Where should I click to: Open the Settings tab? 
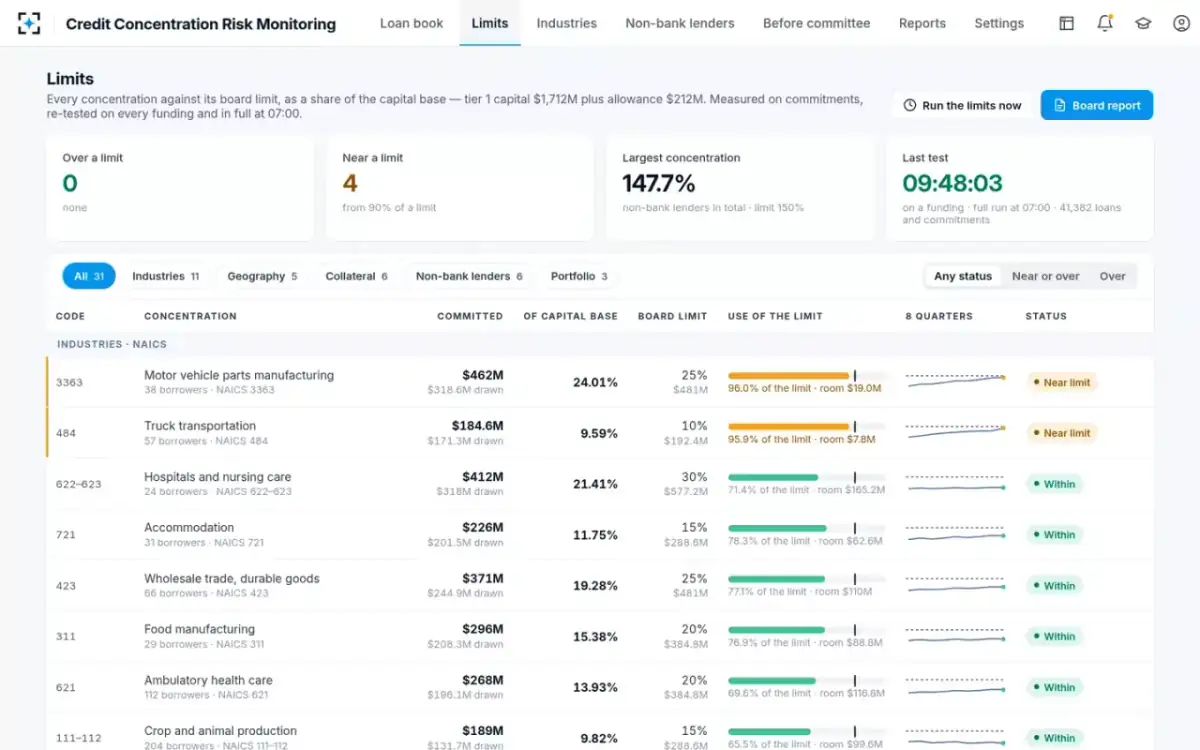coord(999,23)
